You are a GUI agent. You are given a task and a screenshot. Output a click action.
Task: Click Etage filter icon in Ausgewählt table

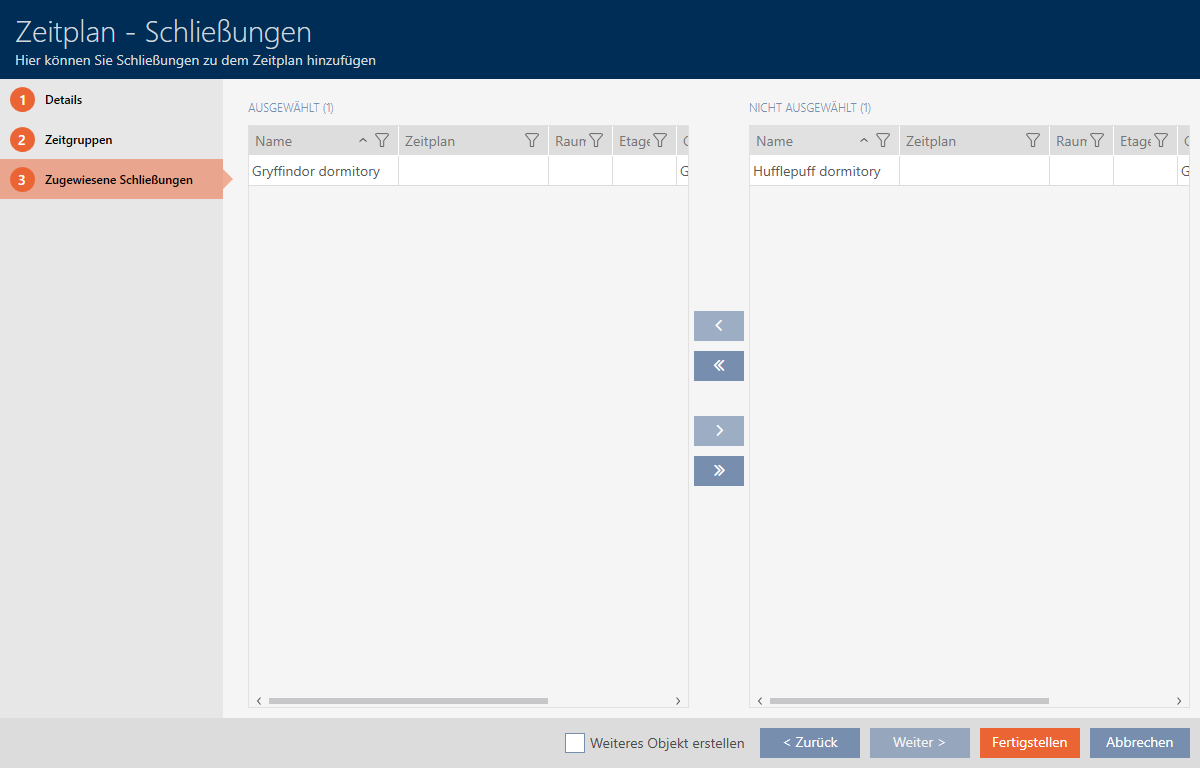point(660,141)
